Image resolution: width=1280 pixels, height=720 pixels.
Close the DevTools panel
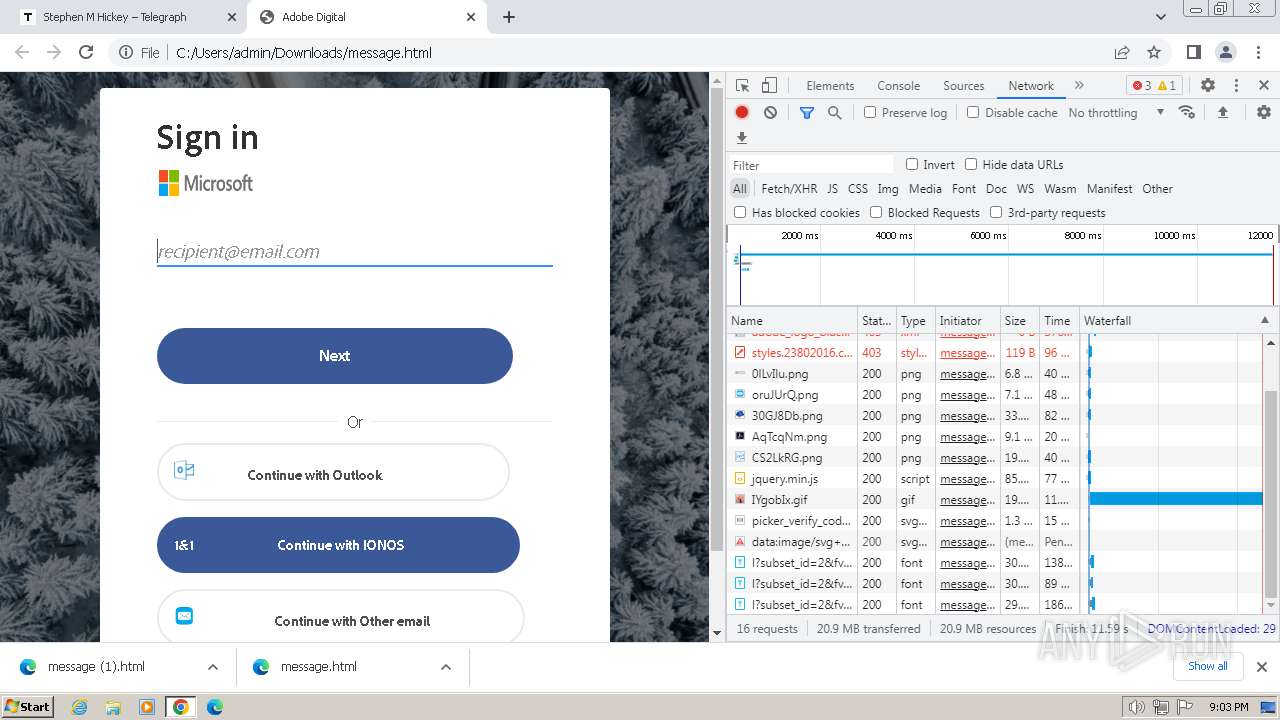(1264, 86)
